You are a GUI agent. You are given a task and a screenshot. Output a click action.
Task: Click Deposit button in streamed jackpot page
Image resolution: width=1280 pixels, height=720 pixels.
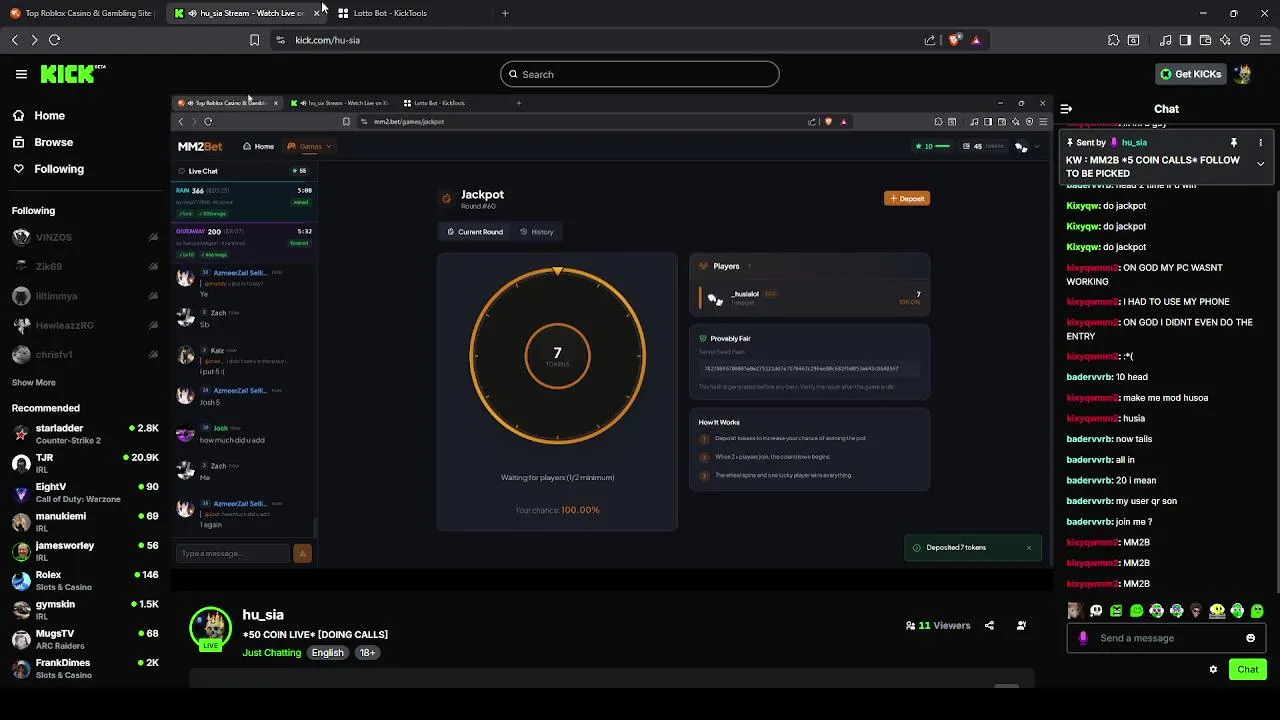(x=907, y=198)
